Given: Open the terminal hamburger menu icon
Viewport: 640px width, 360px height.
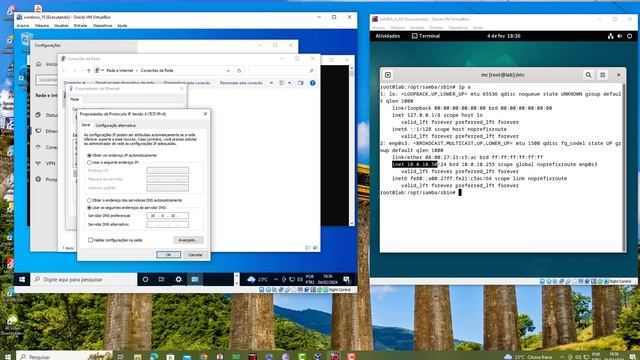Looking at the screenshot, I should tap(602, 75).
